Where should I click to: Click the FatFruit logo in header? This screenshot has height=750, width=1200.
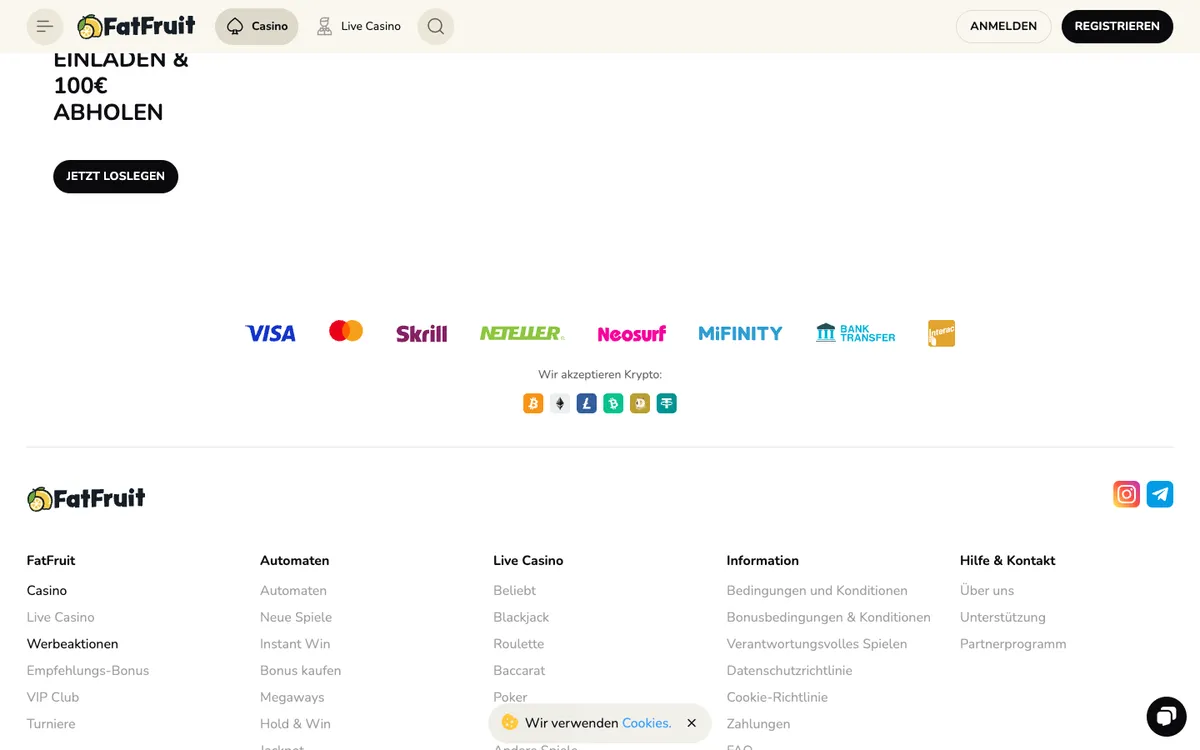click(137, 27)
